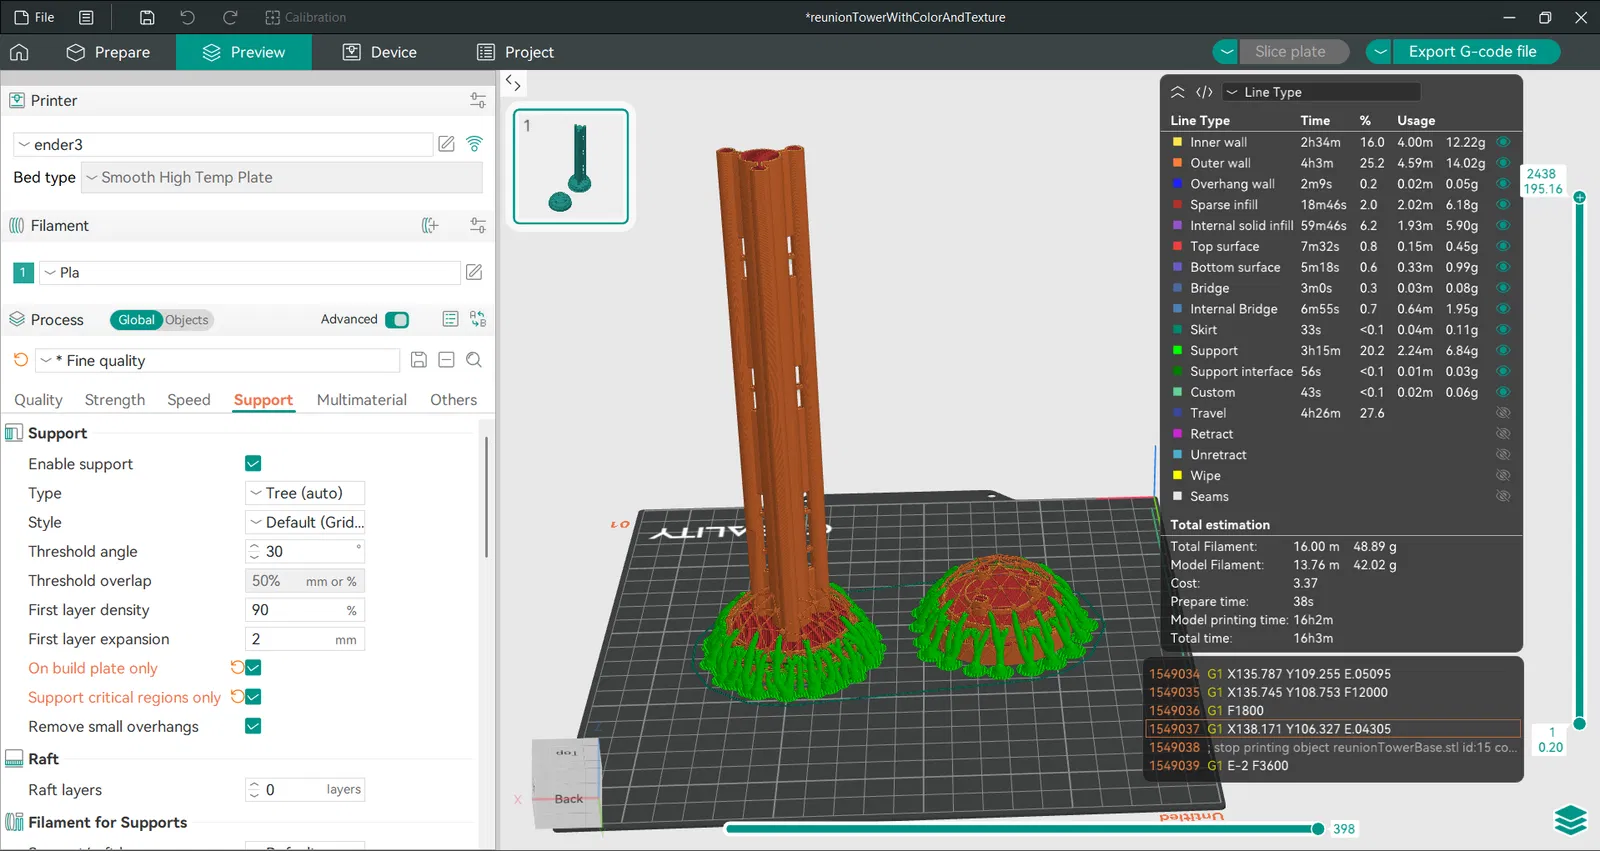Open the Export G-code dropdown arrow
The height and width of the screenshot is (851, 1600).
click(1380, 52)
